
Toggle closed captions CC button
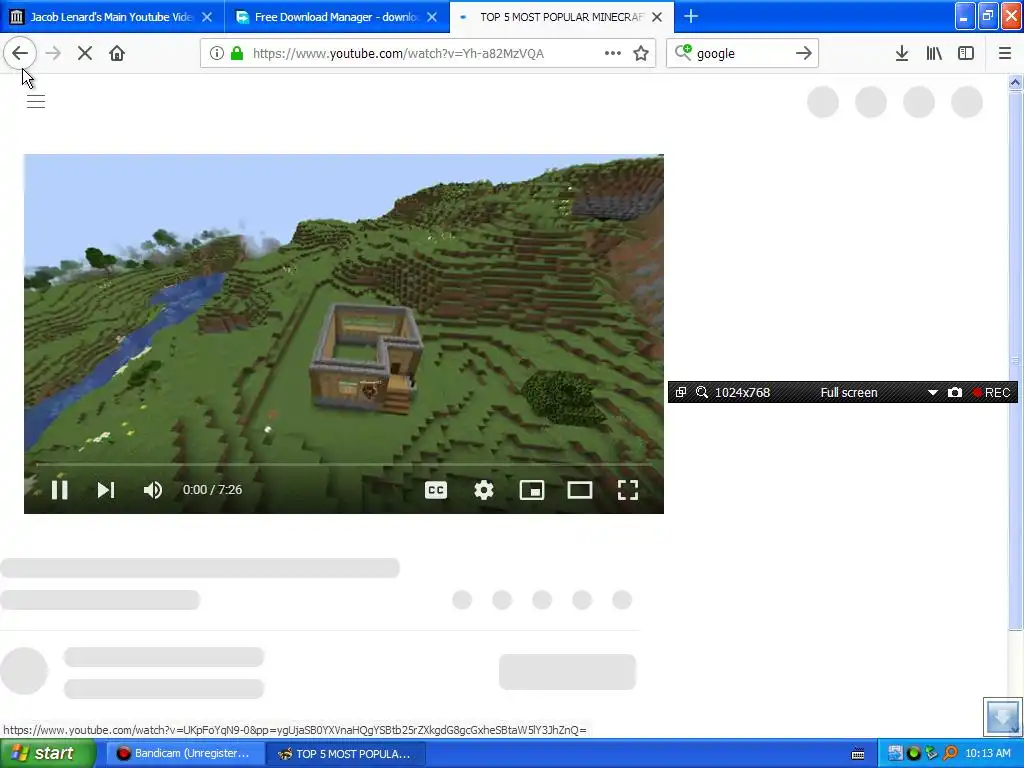pyautogui.click(x=436, y=490)
